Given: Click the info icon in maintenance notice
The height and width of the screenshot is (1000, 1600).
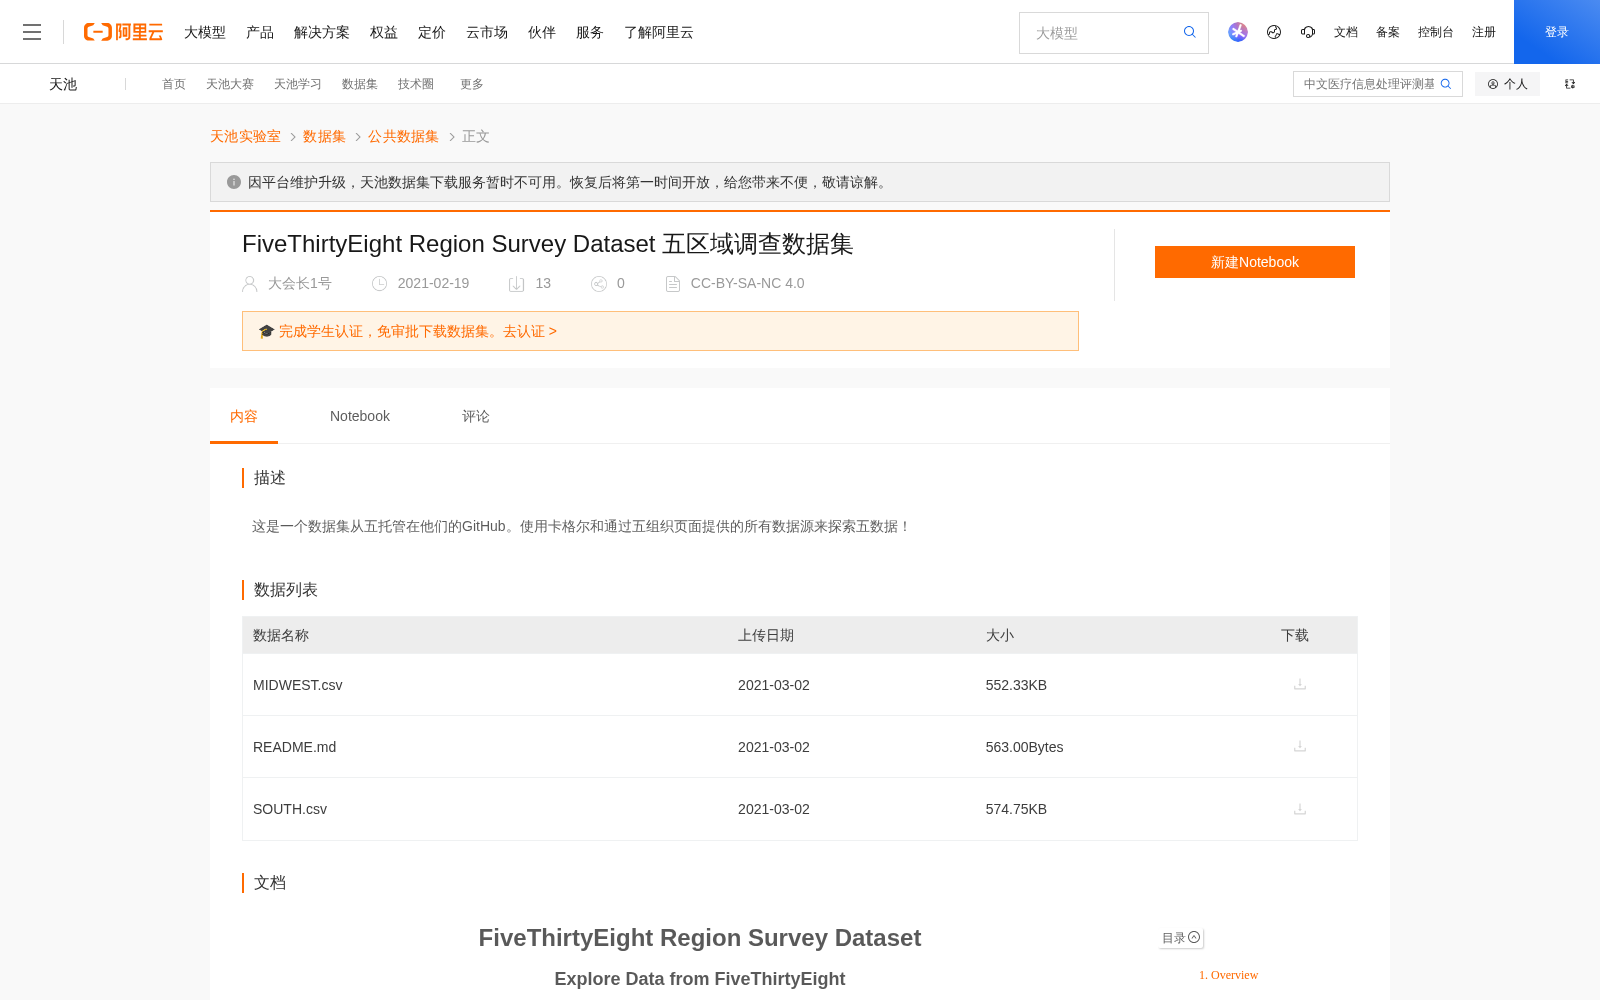Looking at the screenshot, I should click(x=234, y=182).
